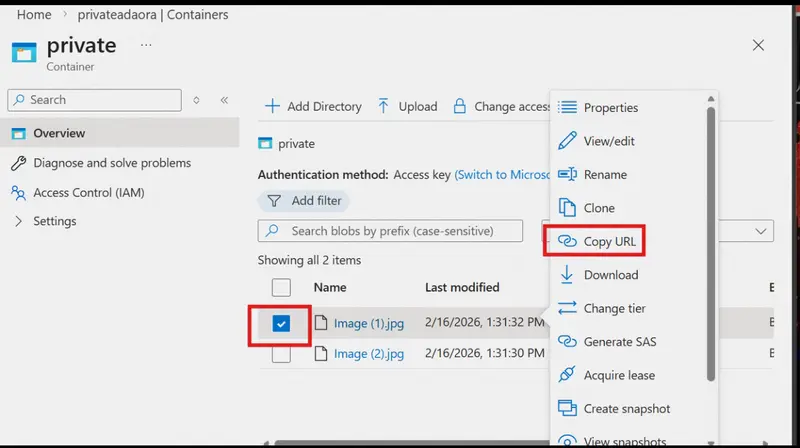This screenshot has height=448, width=800.
Task: Go to Home breadcrumb
Action: (34, 15)
